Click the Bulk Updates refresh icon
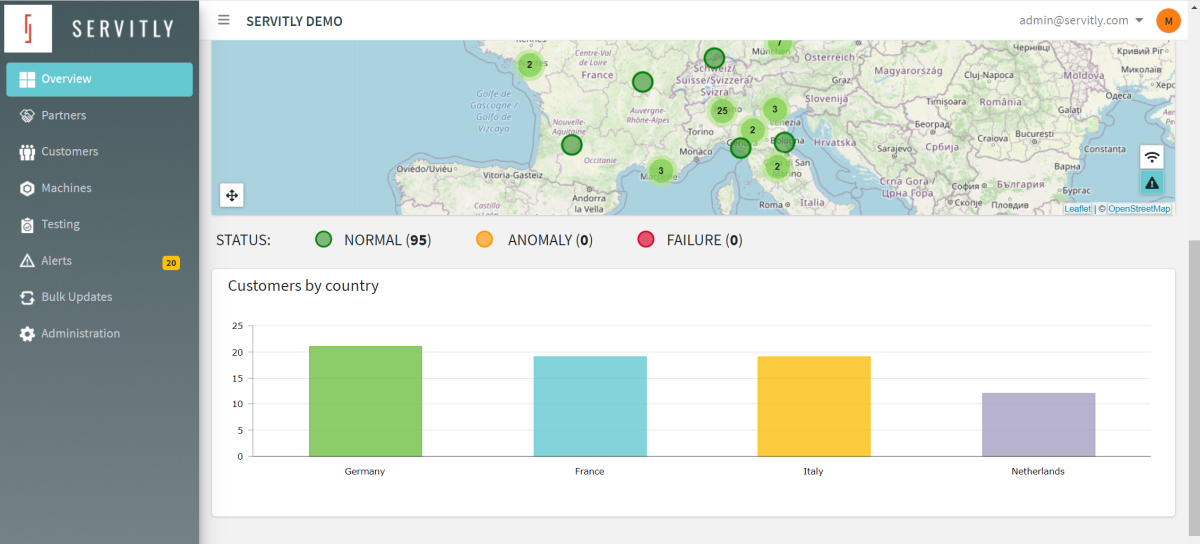Screen dimensions: 1200x544 coord(27,297)
